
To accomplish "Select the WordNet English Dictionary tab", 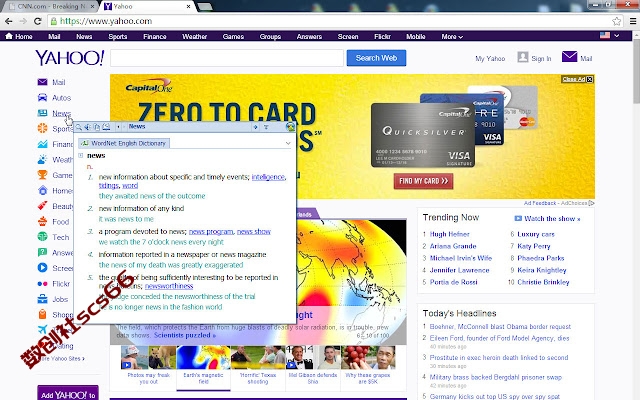I will click(x=124, y=143).
